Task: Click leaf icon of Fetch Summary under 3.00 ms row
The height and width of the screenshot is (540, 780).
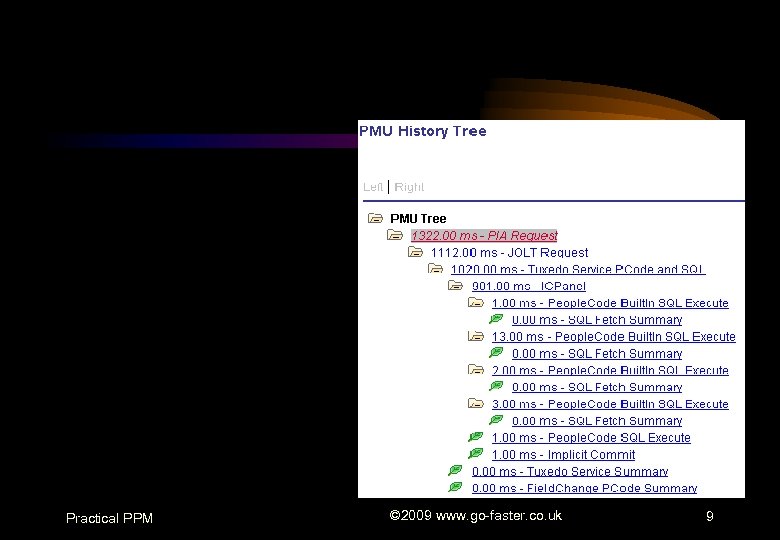Action: [496, 420]
